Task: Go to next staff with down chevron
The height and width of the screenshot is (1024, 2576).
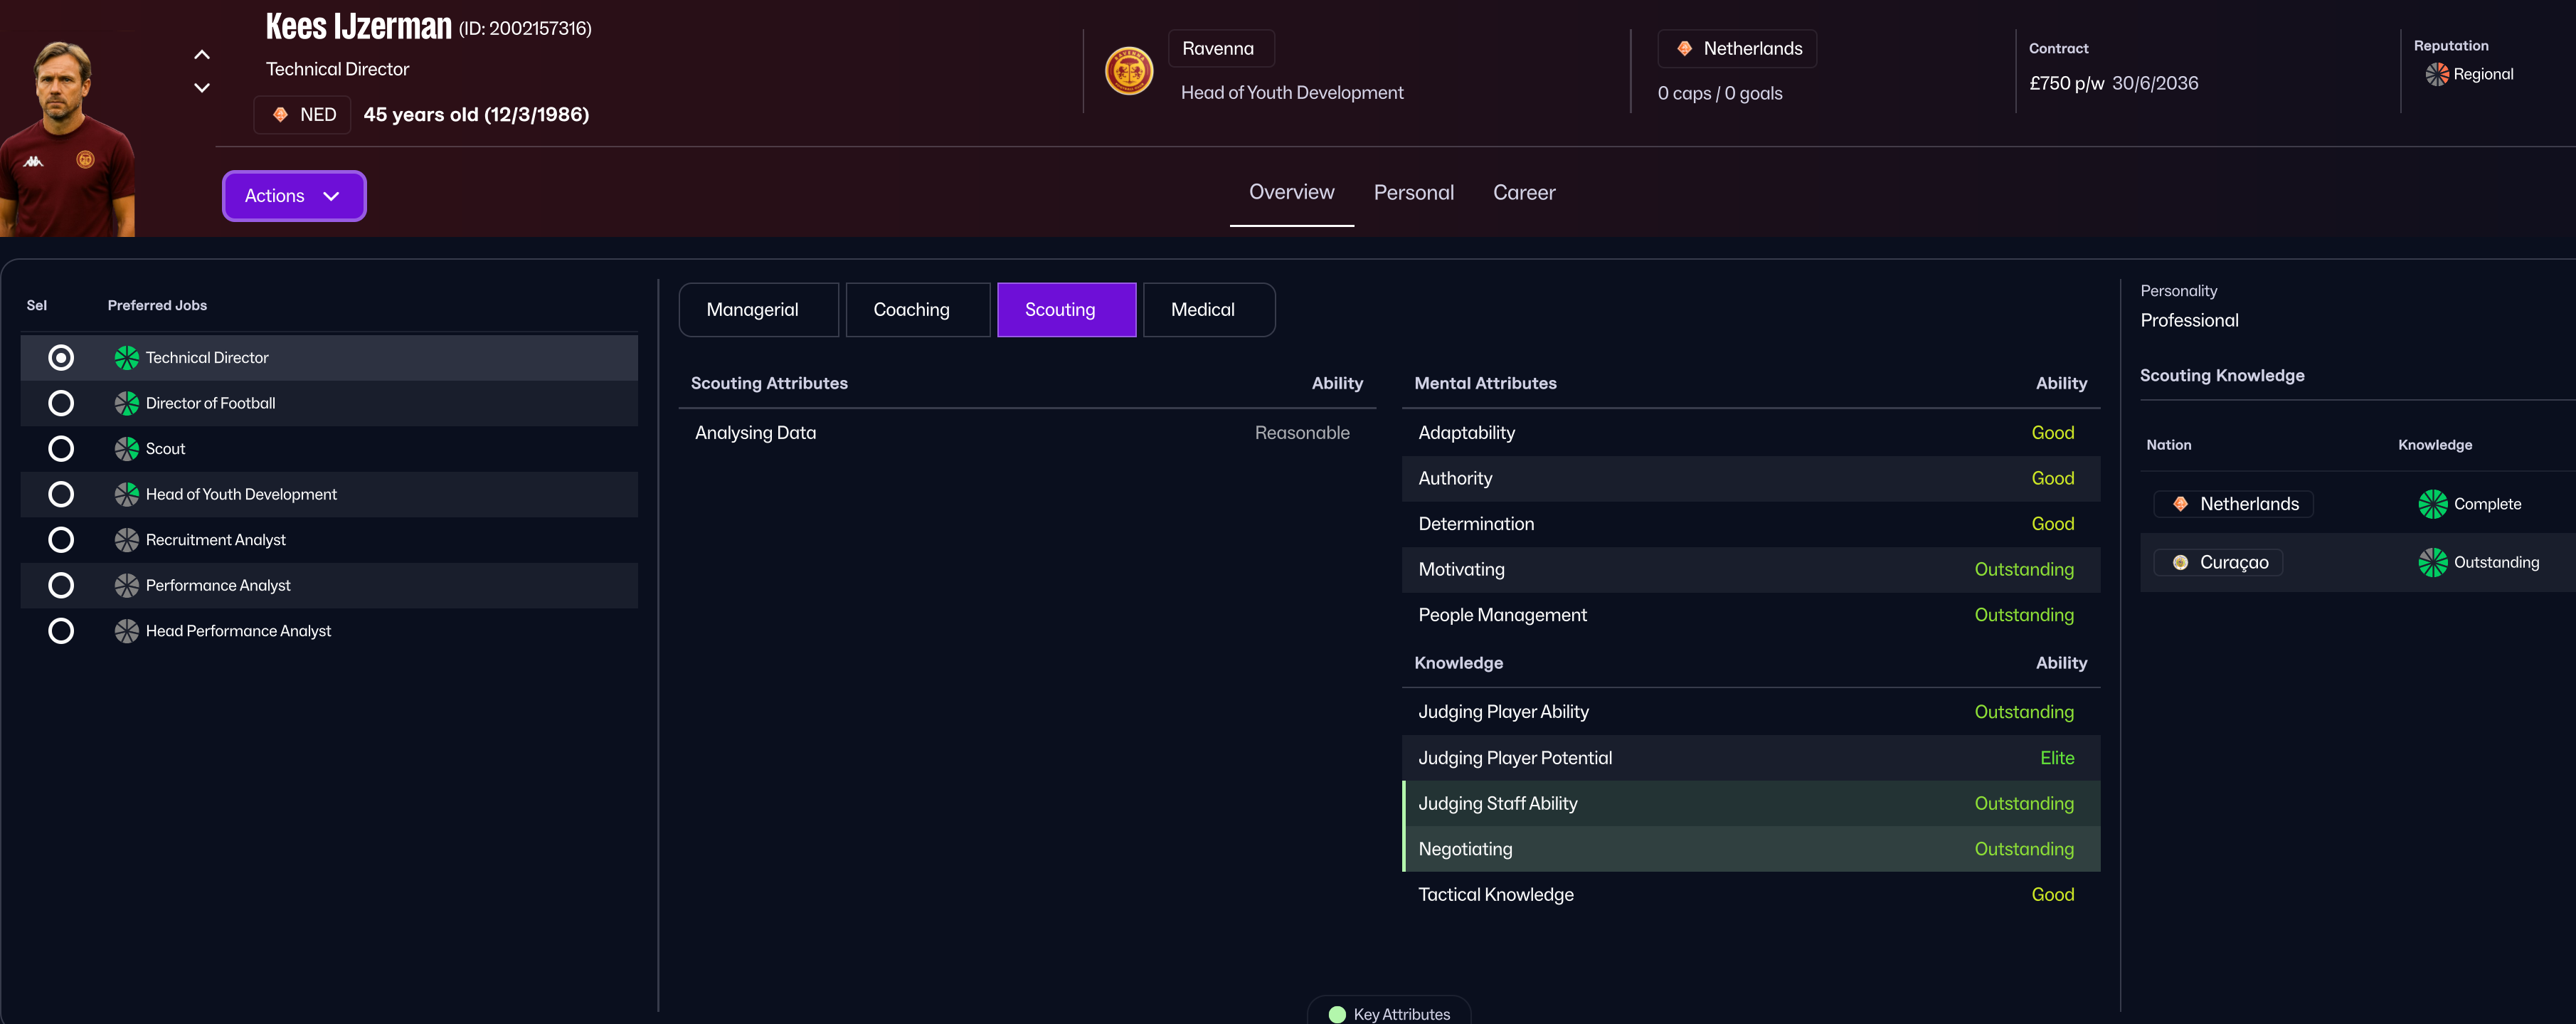Action: coord(202,88)
